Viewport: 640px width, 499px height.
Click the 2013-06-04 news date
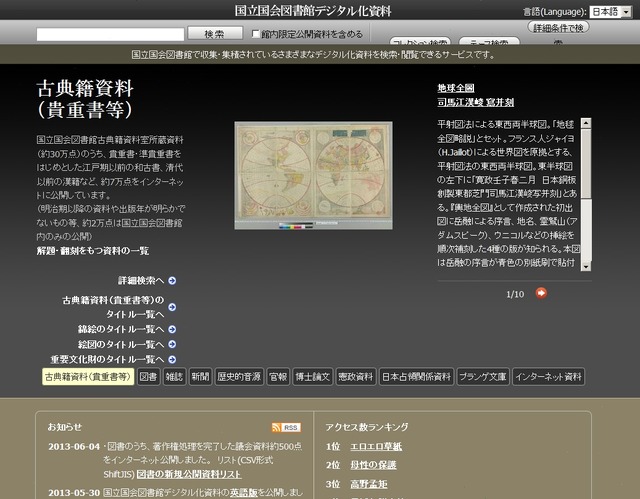(x=74, y=447)
